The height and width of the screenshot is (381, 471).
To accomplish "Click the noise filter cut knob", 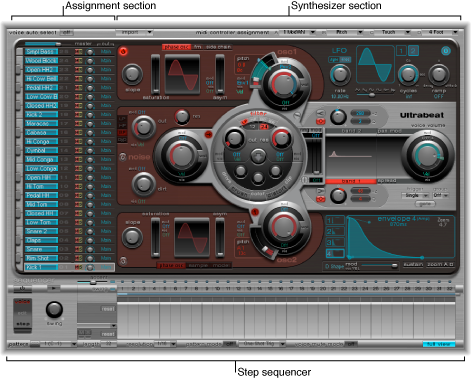I will [x=143, y=127].
